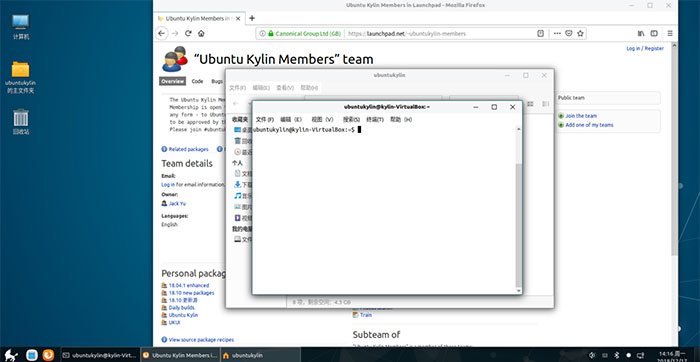Open the 回收站 desktop trash icon
700x362 pixels.
[x=21, y=122]
